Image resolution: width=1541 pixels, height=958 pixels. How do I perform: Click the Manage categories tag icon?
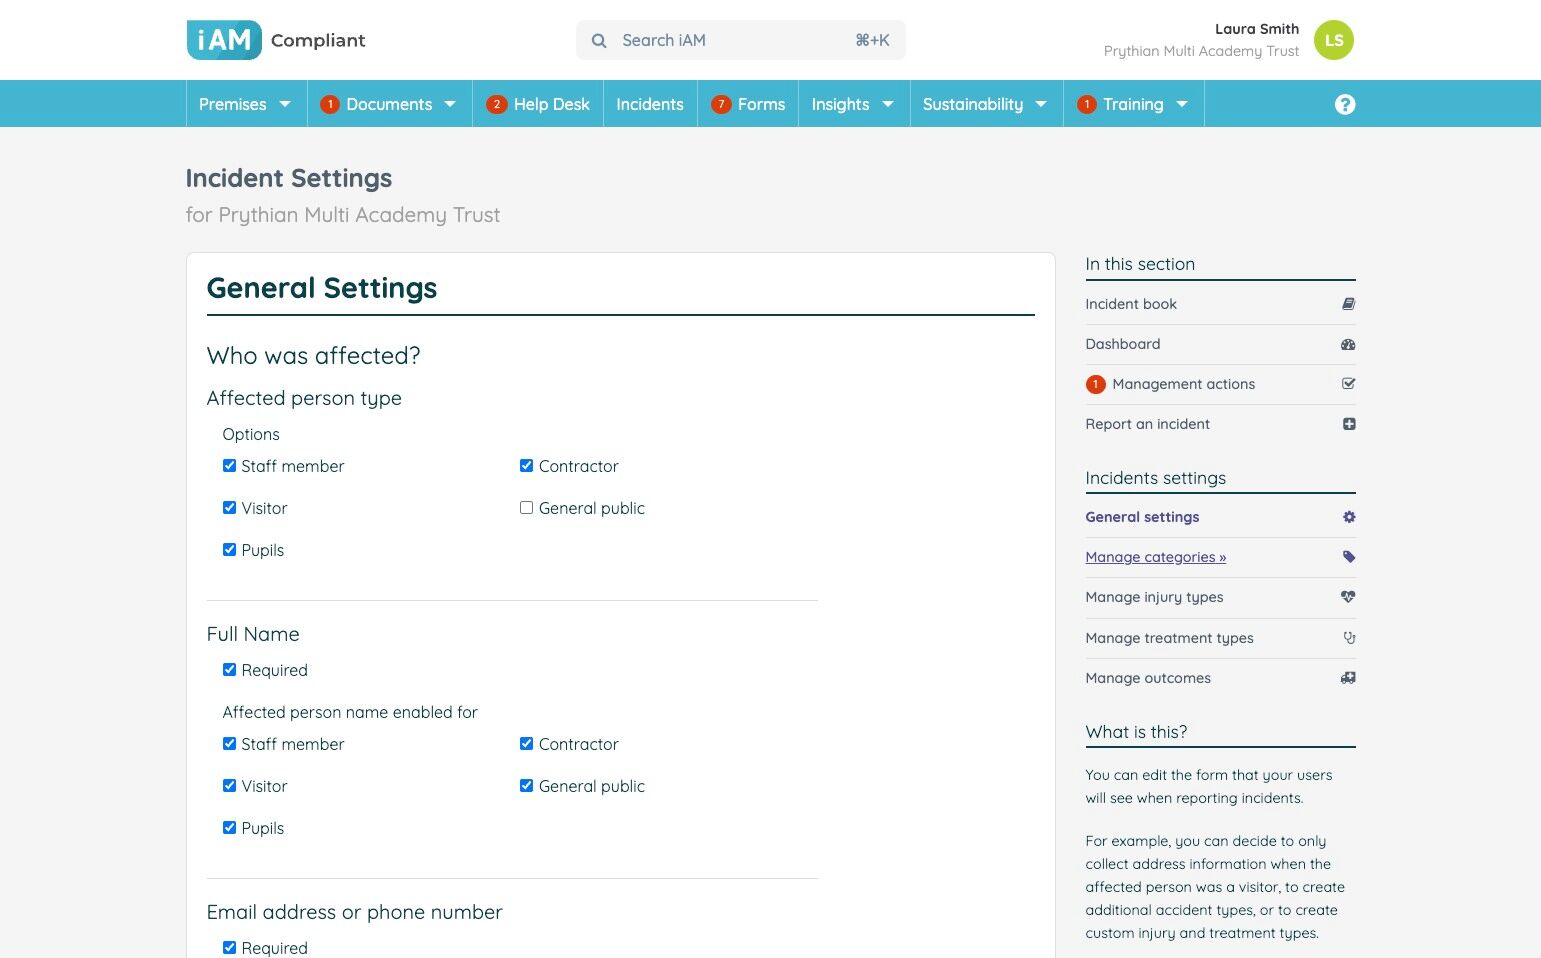point(1348,557)
